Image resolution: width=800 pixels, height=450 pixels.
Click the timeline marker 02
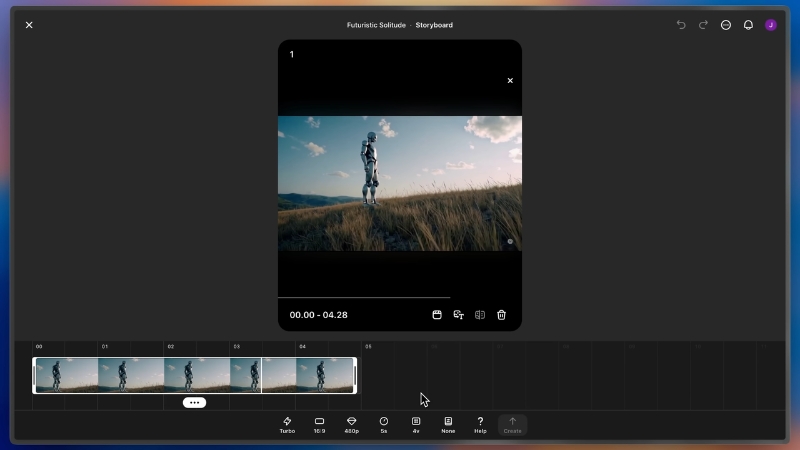coord(171,346)
